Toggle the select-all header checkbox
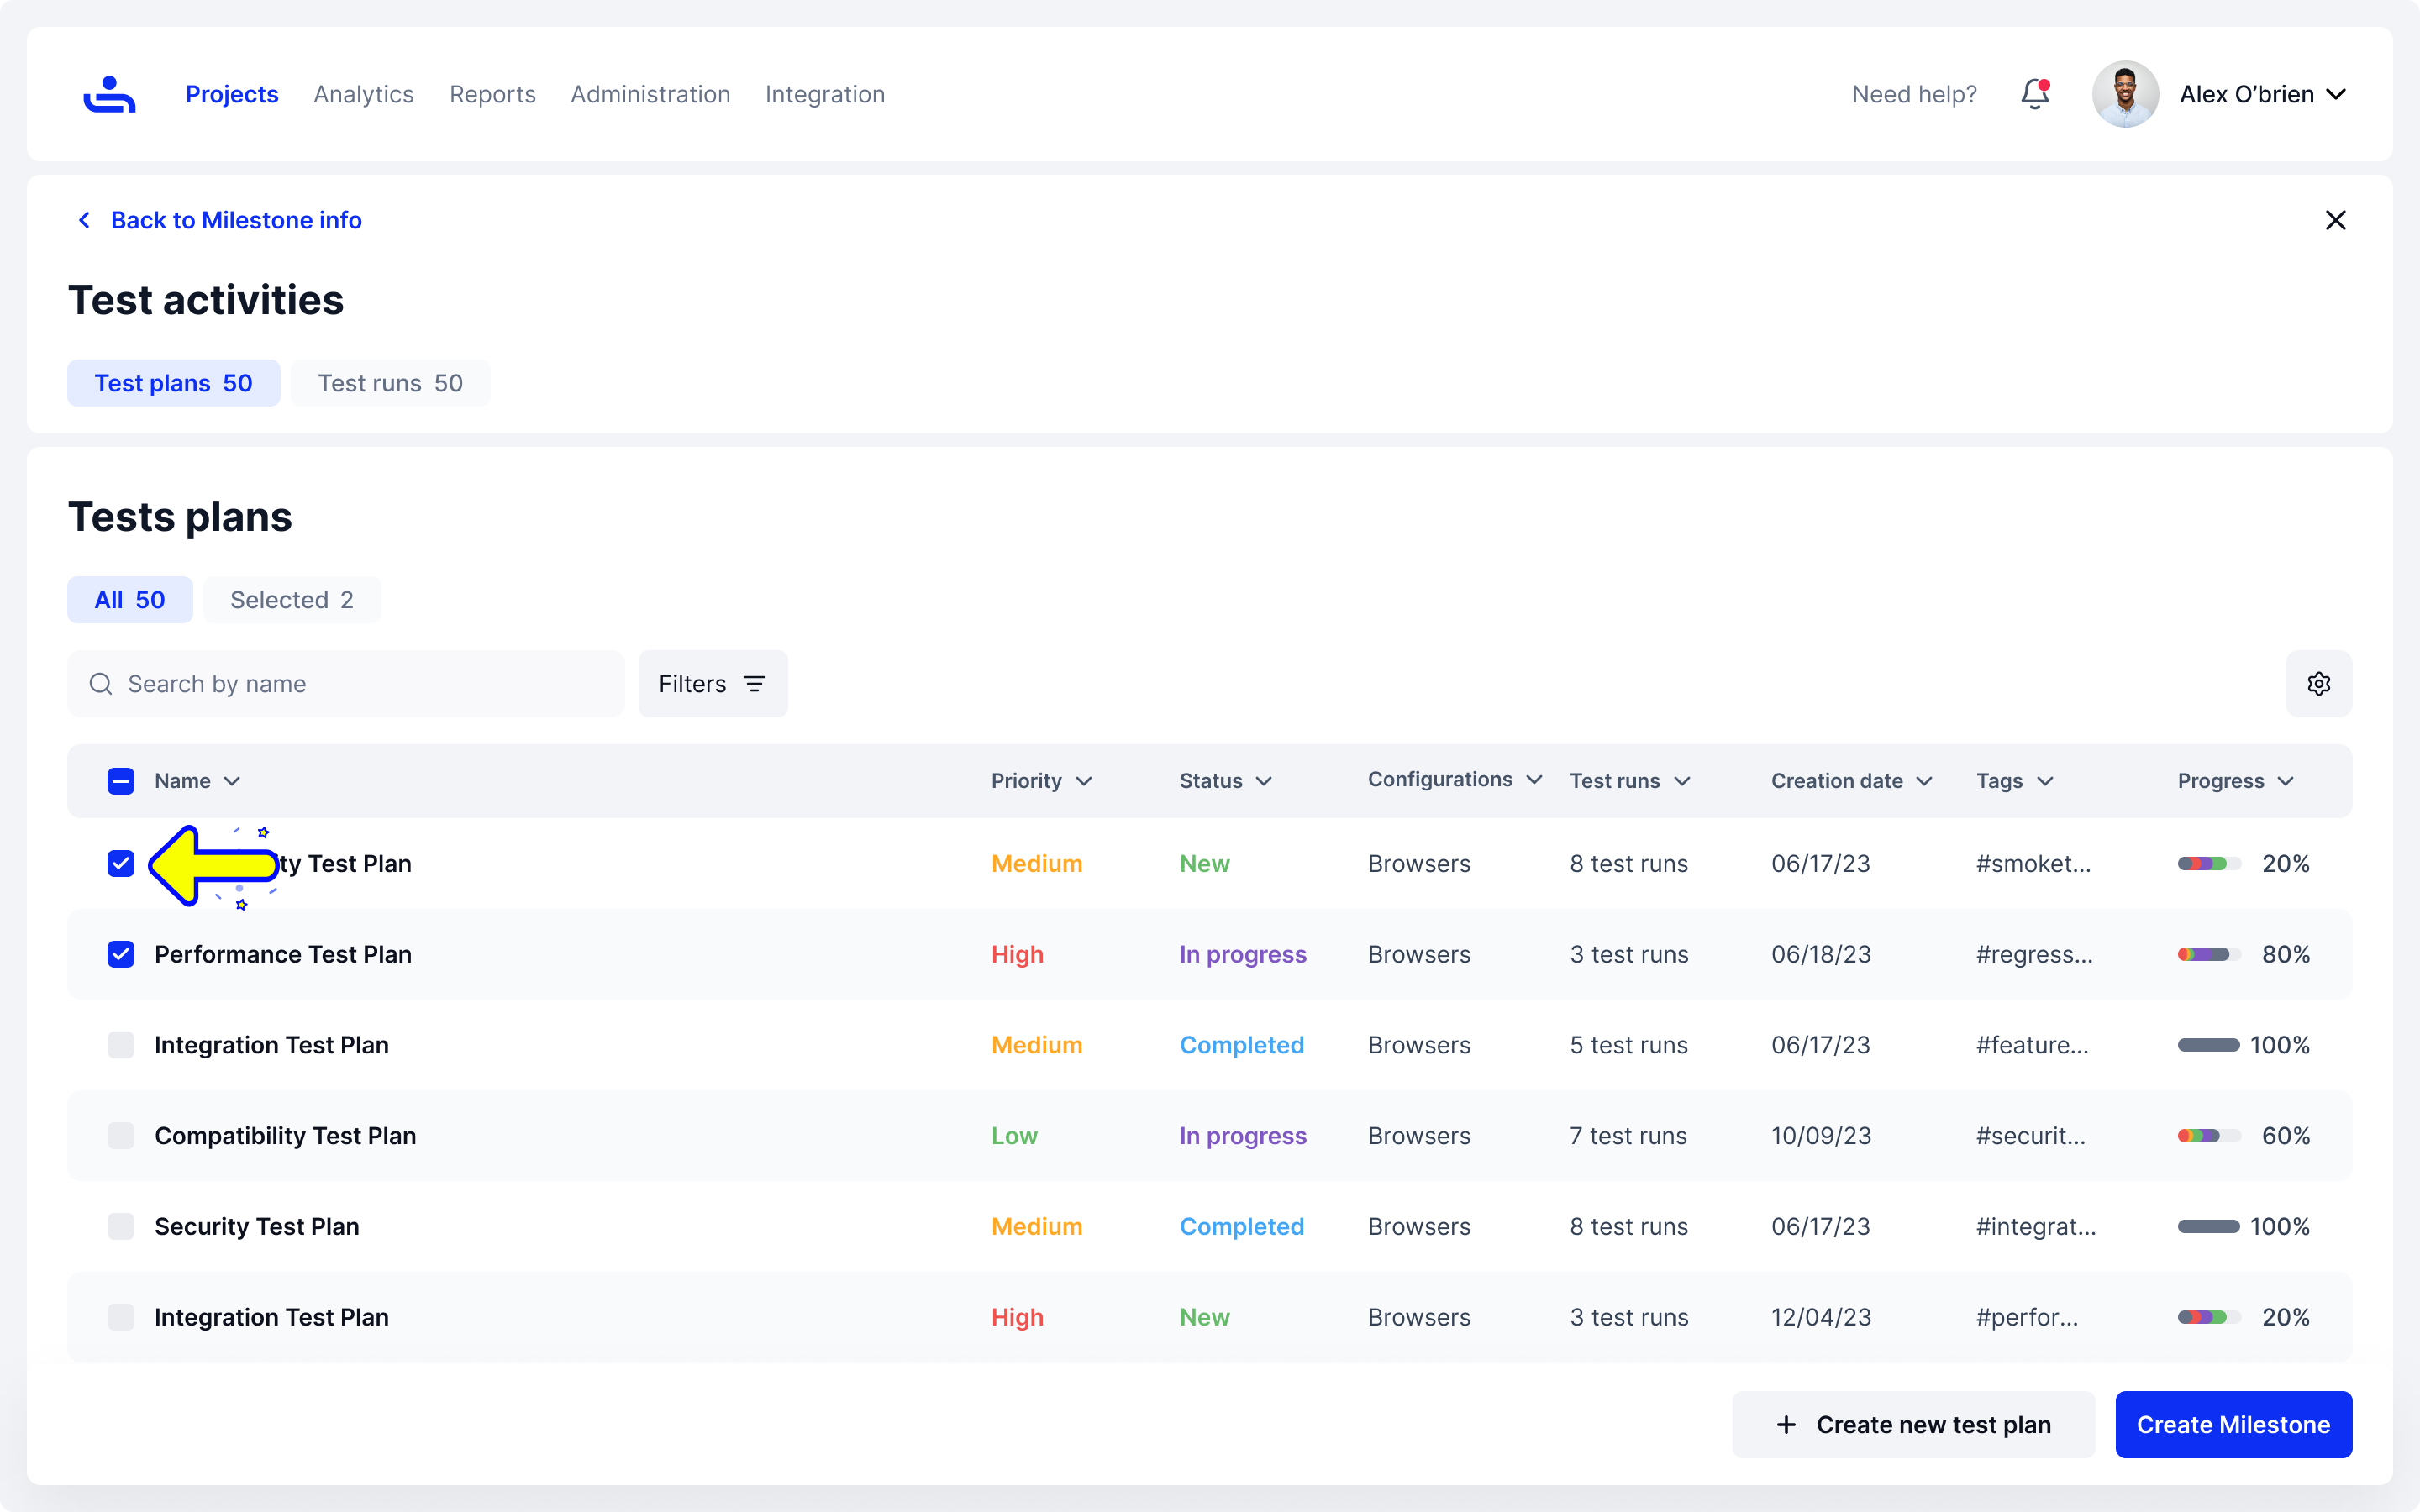This screenshot has height=1512, width=2420. (x=121, y=781)
